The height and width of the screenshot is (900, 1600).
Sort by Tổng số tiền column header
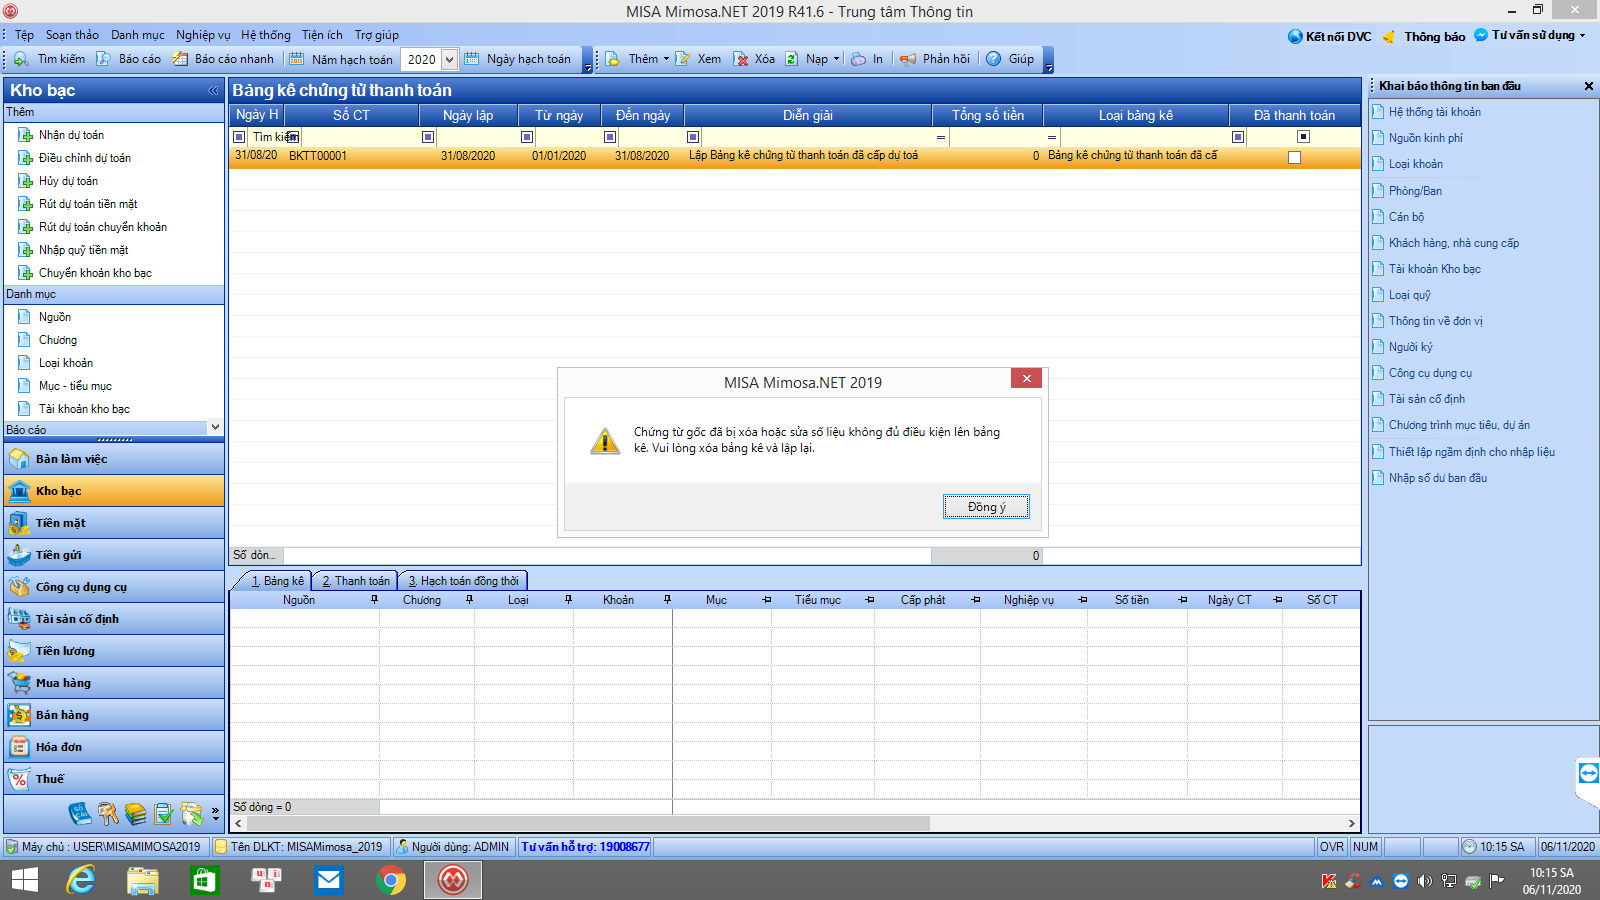click(x=988, y=115)
